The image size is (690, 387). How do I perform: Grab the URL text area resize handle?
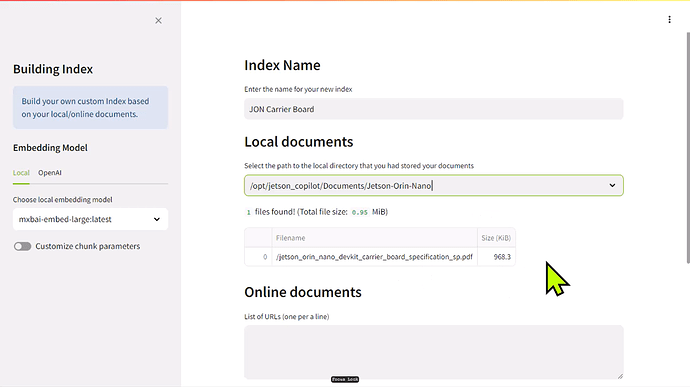coord(620,376)
